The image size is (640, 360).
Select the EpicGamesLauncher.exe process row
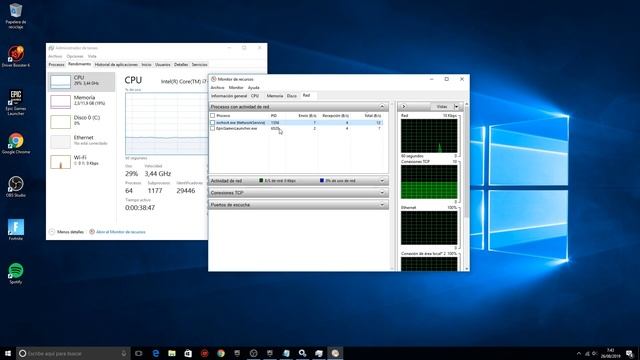tap(296, 128)
